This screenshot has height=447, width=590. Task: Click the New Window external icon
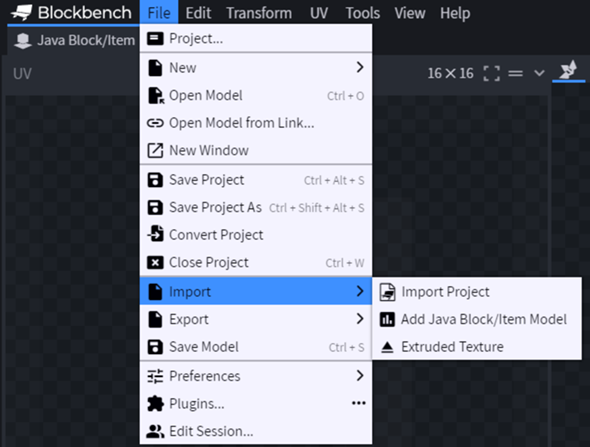point(155,151)
